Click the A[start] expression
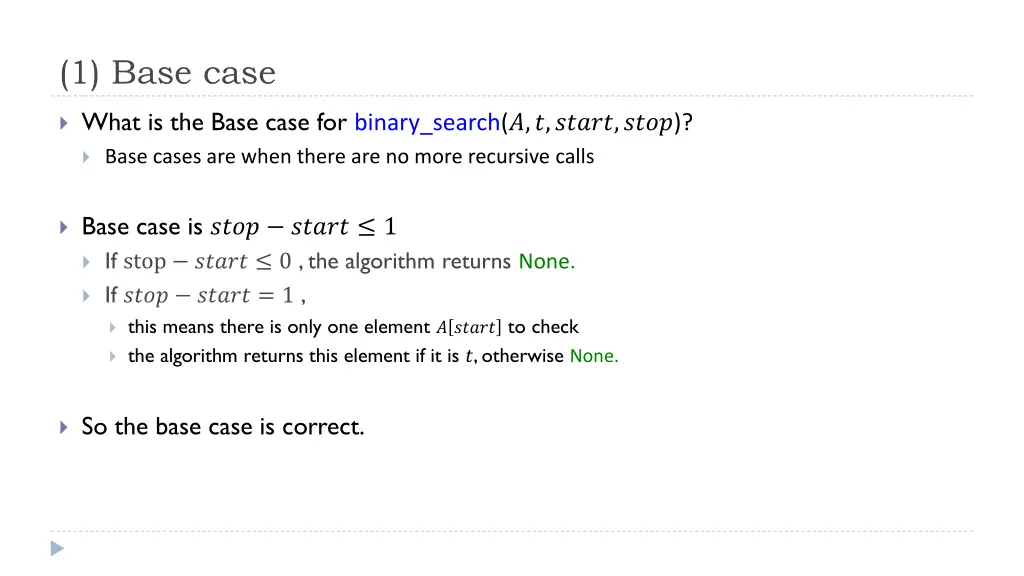Screen dimensions: 1024x576 (x=469, y=327)
